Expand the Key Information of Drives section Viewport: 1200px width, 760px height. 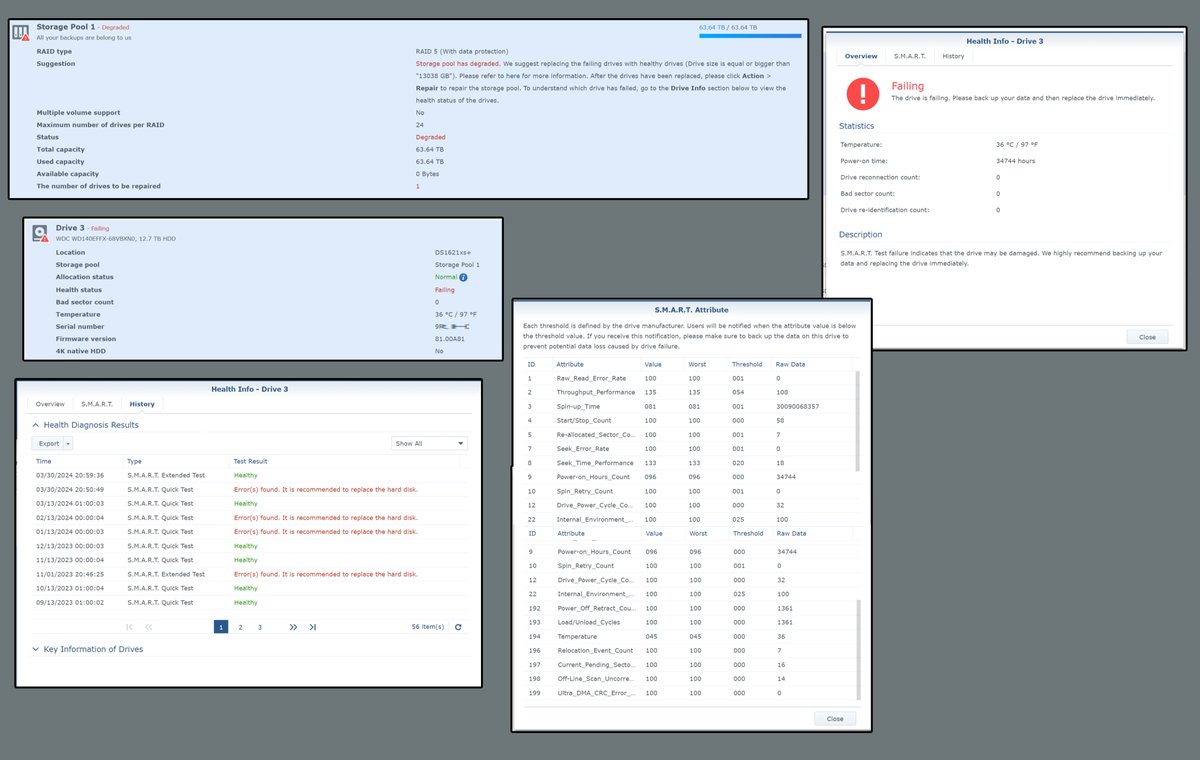(x=36, y=649)
